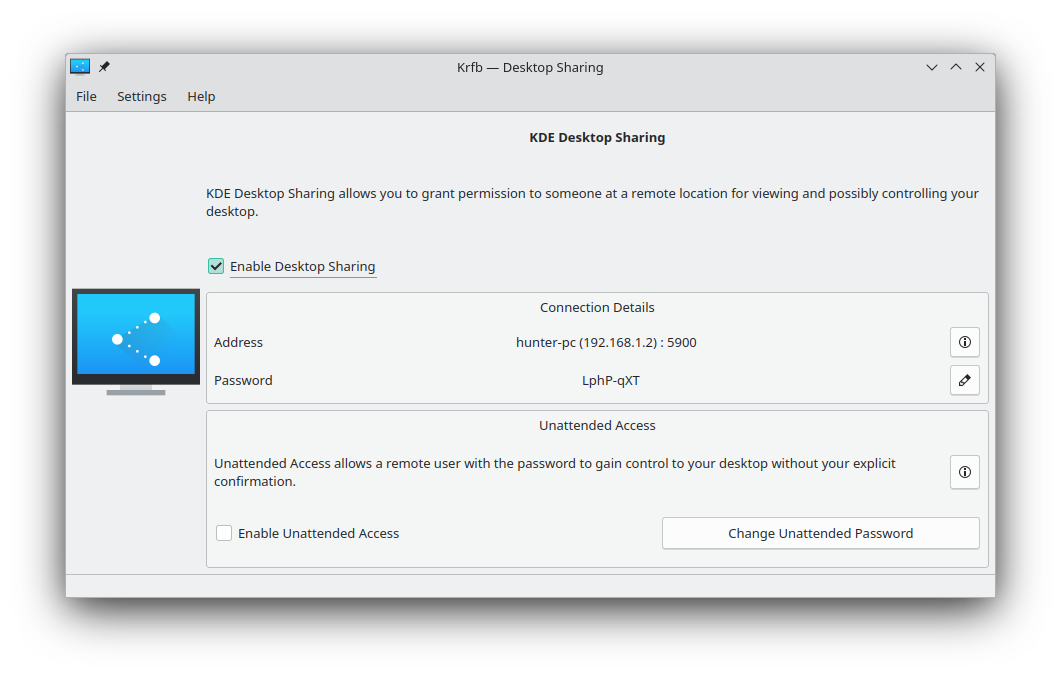Edit the password with the pencil button
This screenshot has height=676, width=1062.
964,380
